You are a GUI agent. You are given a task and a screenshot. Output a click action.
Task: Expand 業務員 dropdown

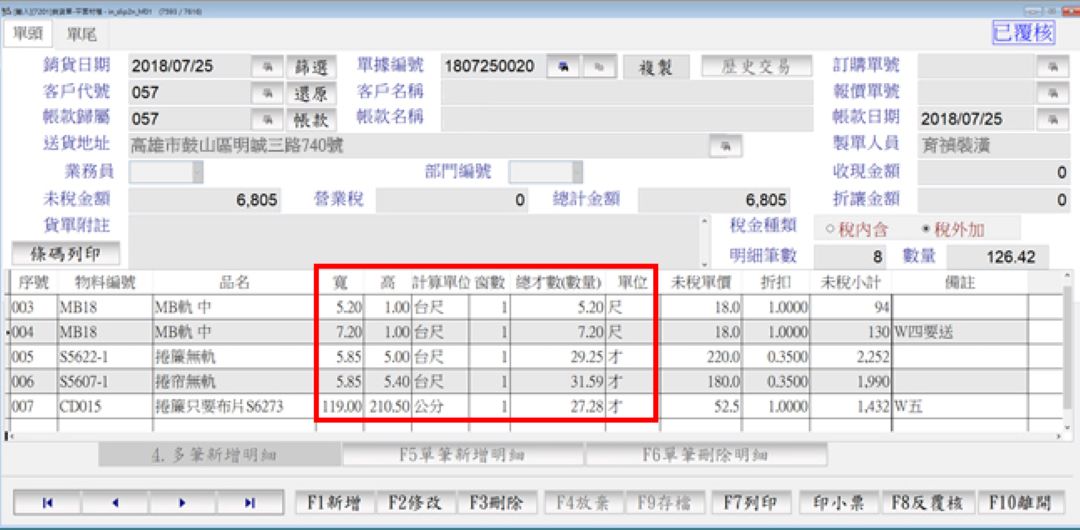[x=198, y=172]
